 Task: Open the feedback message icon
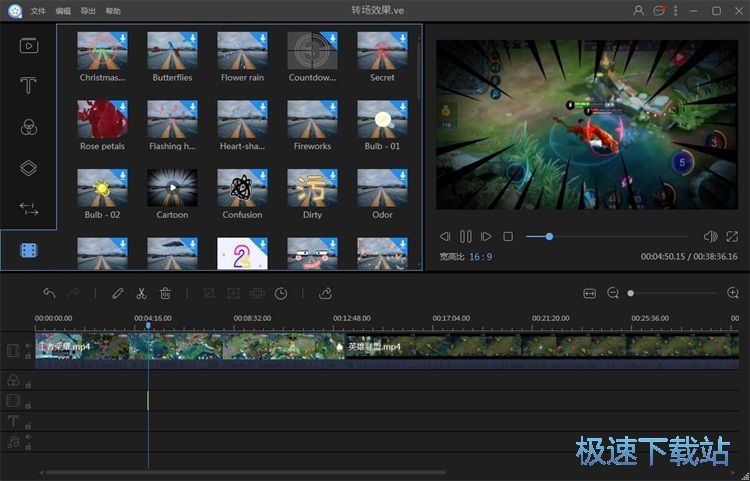[x=659, y=10]
